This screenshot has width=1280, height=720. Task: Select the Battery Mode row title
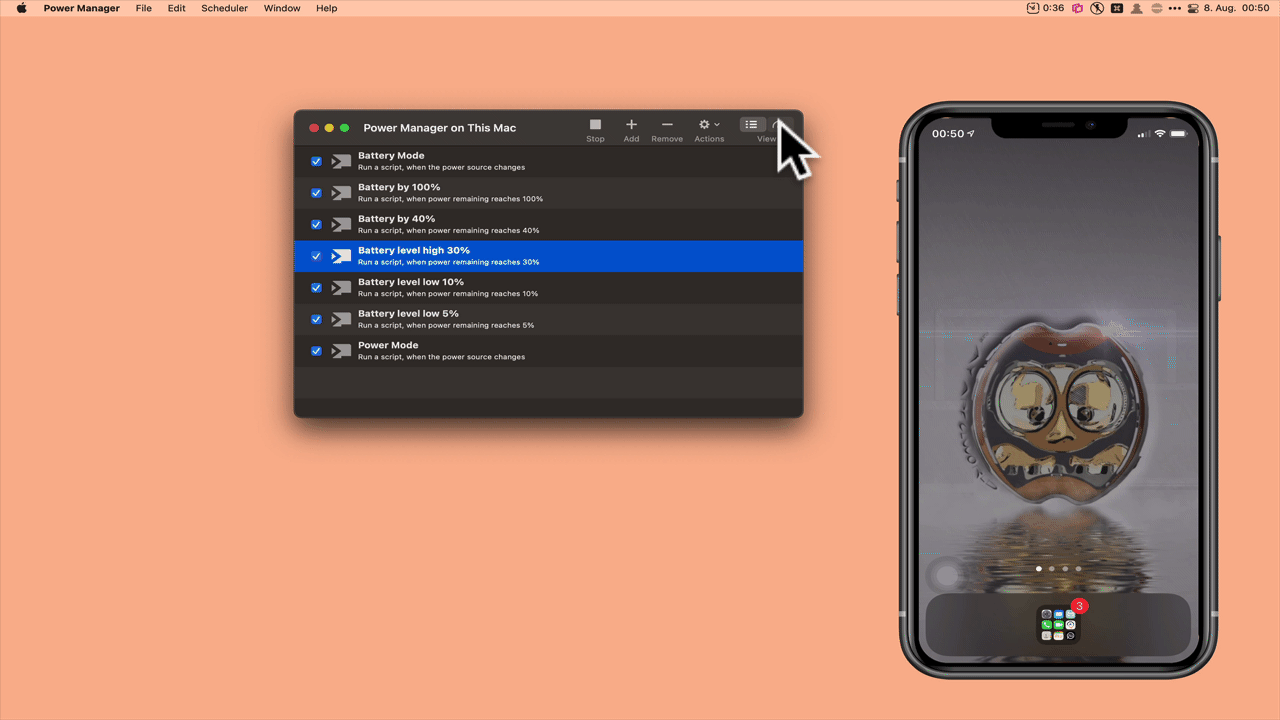click(391, 156)
